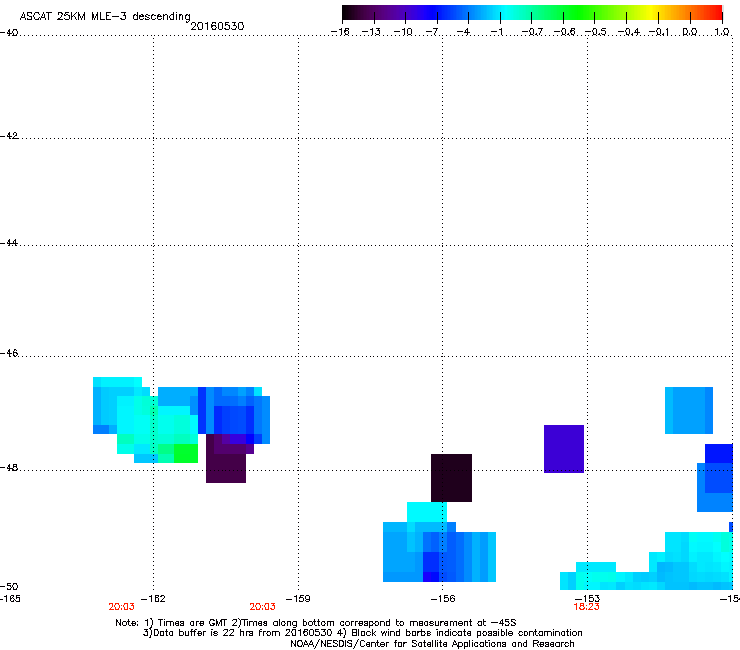
Task: Click the red 20:03 label nearest -162
Action: click(121, 607)
